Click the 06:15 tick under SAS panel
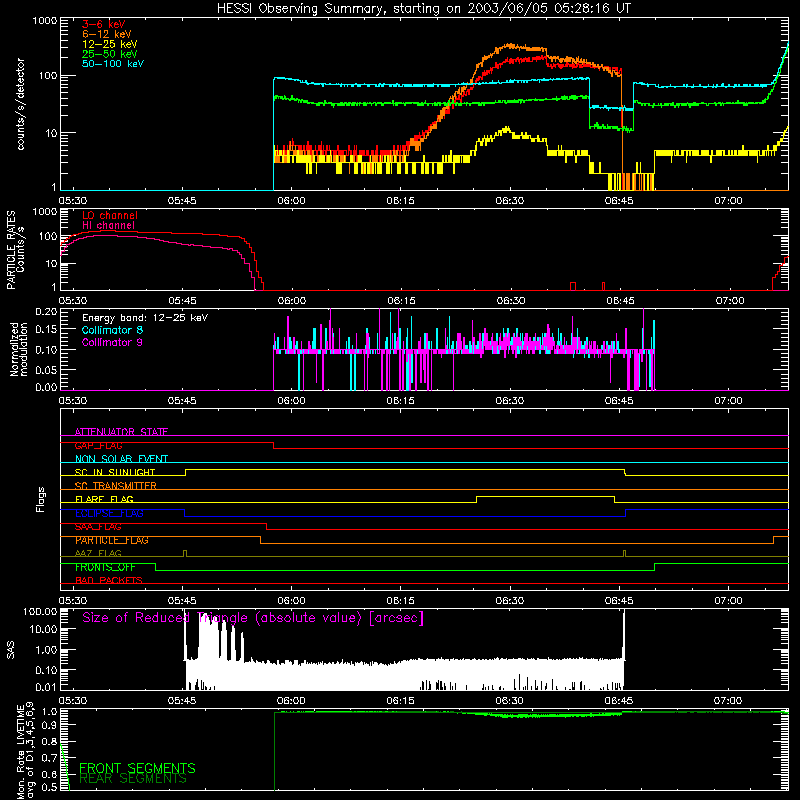Screen dimensions: 800x800 point(401,701)
